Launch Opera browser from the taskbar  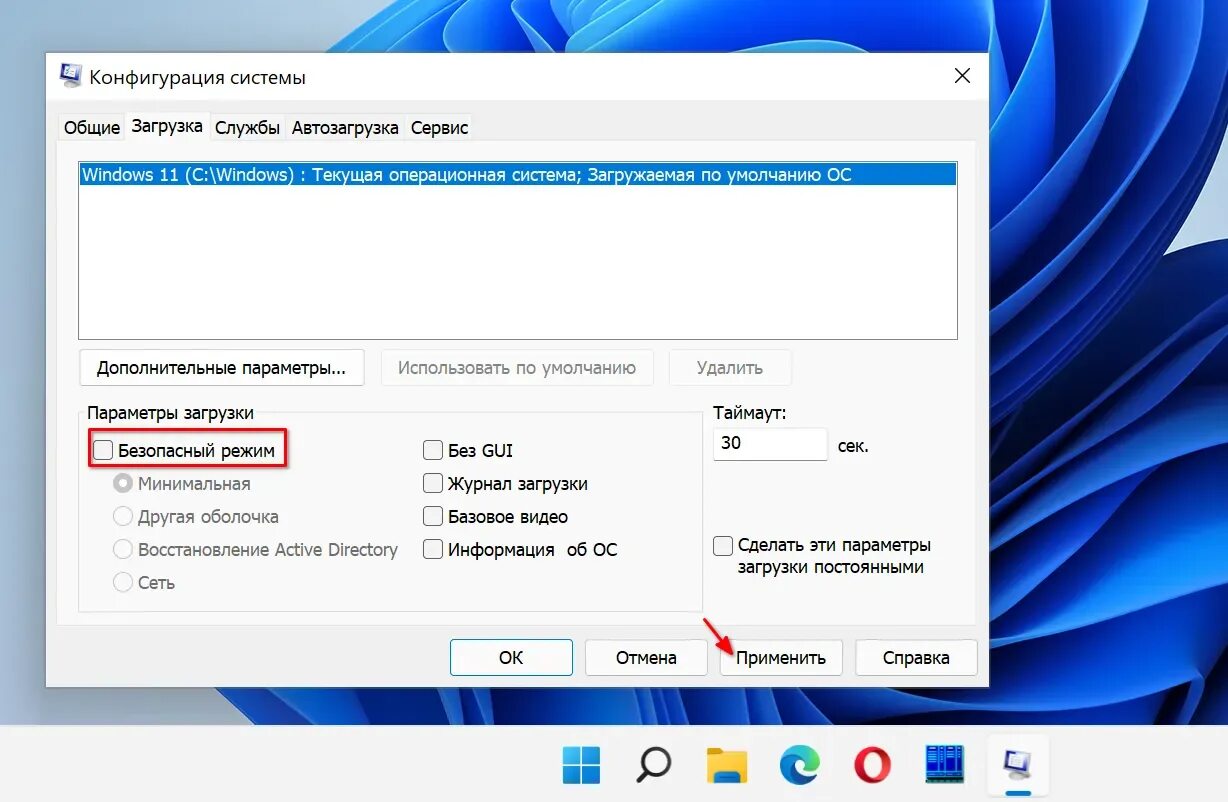point(873,765)
